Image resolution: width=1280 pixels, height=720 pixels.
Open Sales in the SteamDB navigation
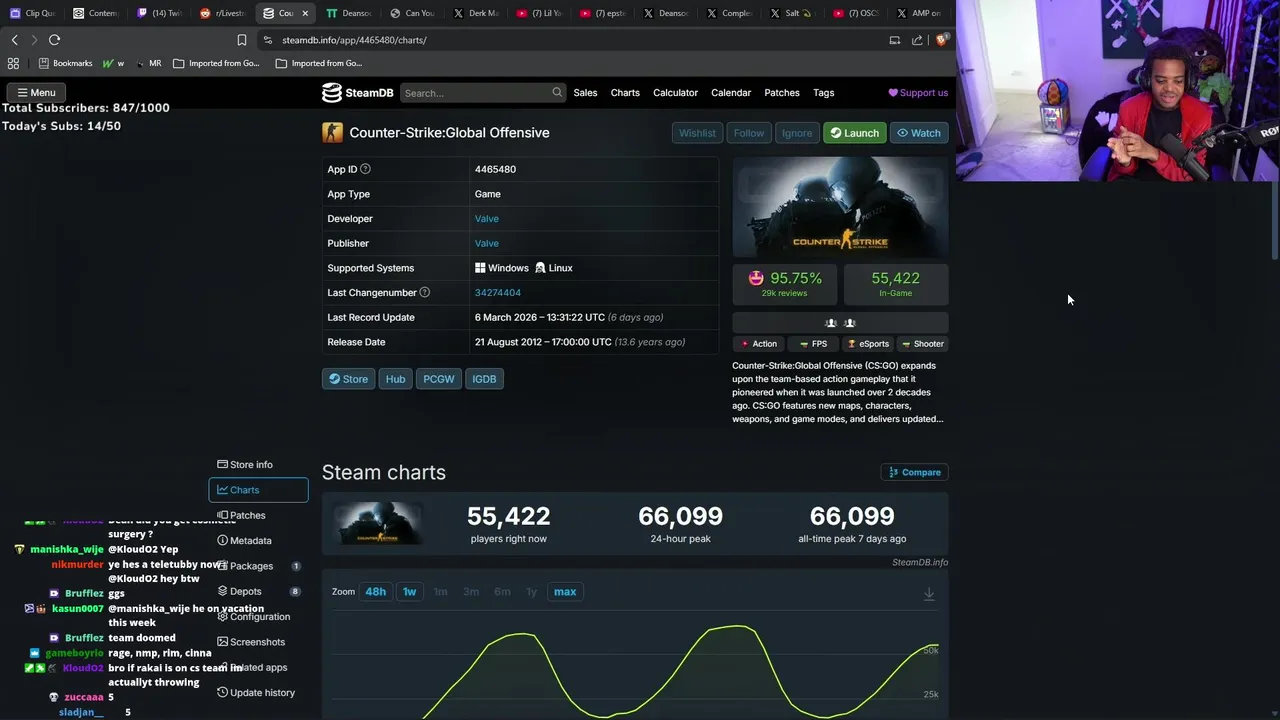click(x=585, y=93)
